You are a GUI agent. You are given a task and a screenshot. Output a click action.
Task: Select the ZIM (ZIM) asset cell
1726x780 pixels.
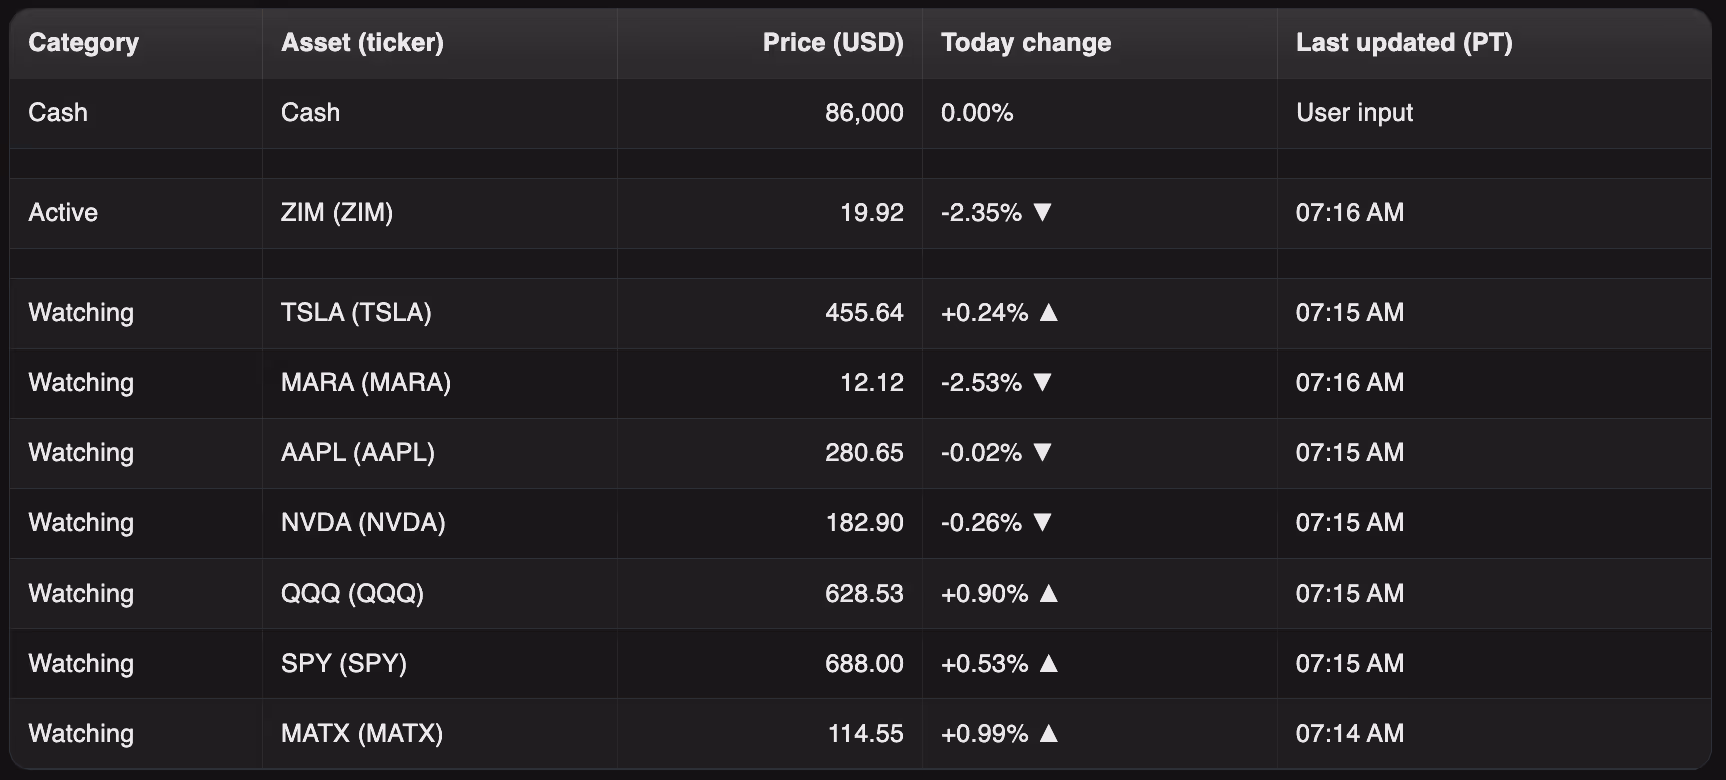pos(337,212)
